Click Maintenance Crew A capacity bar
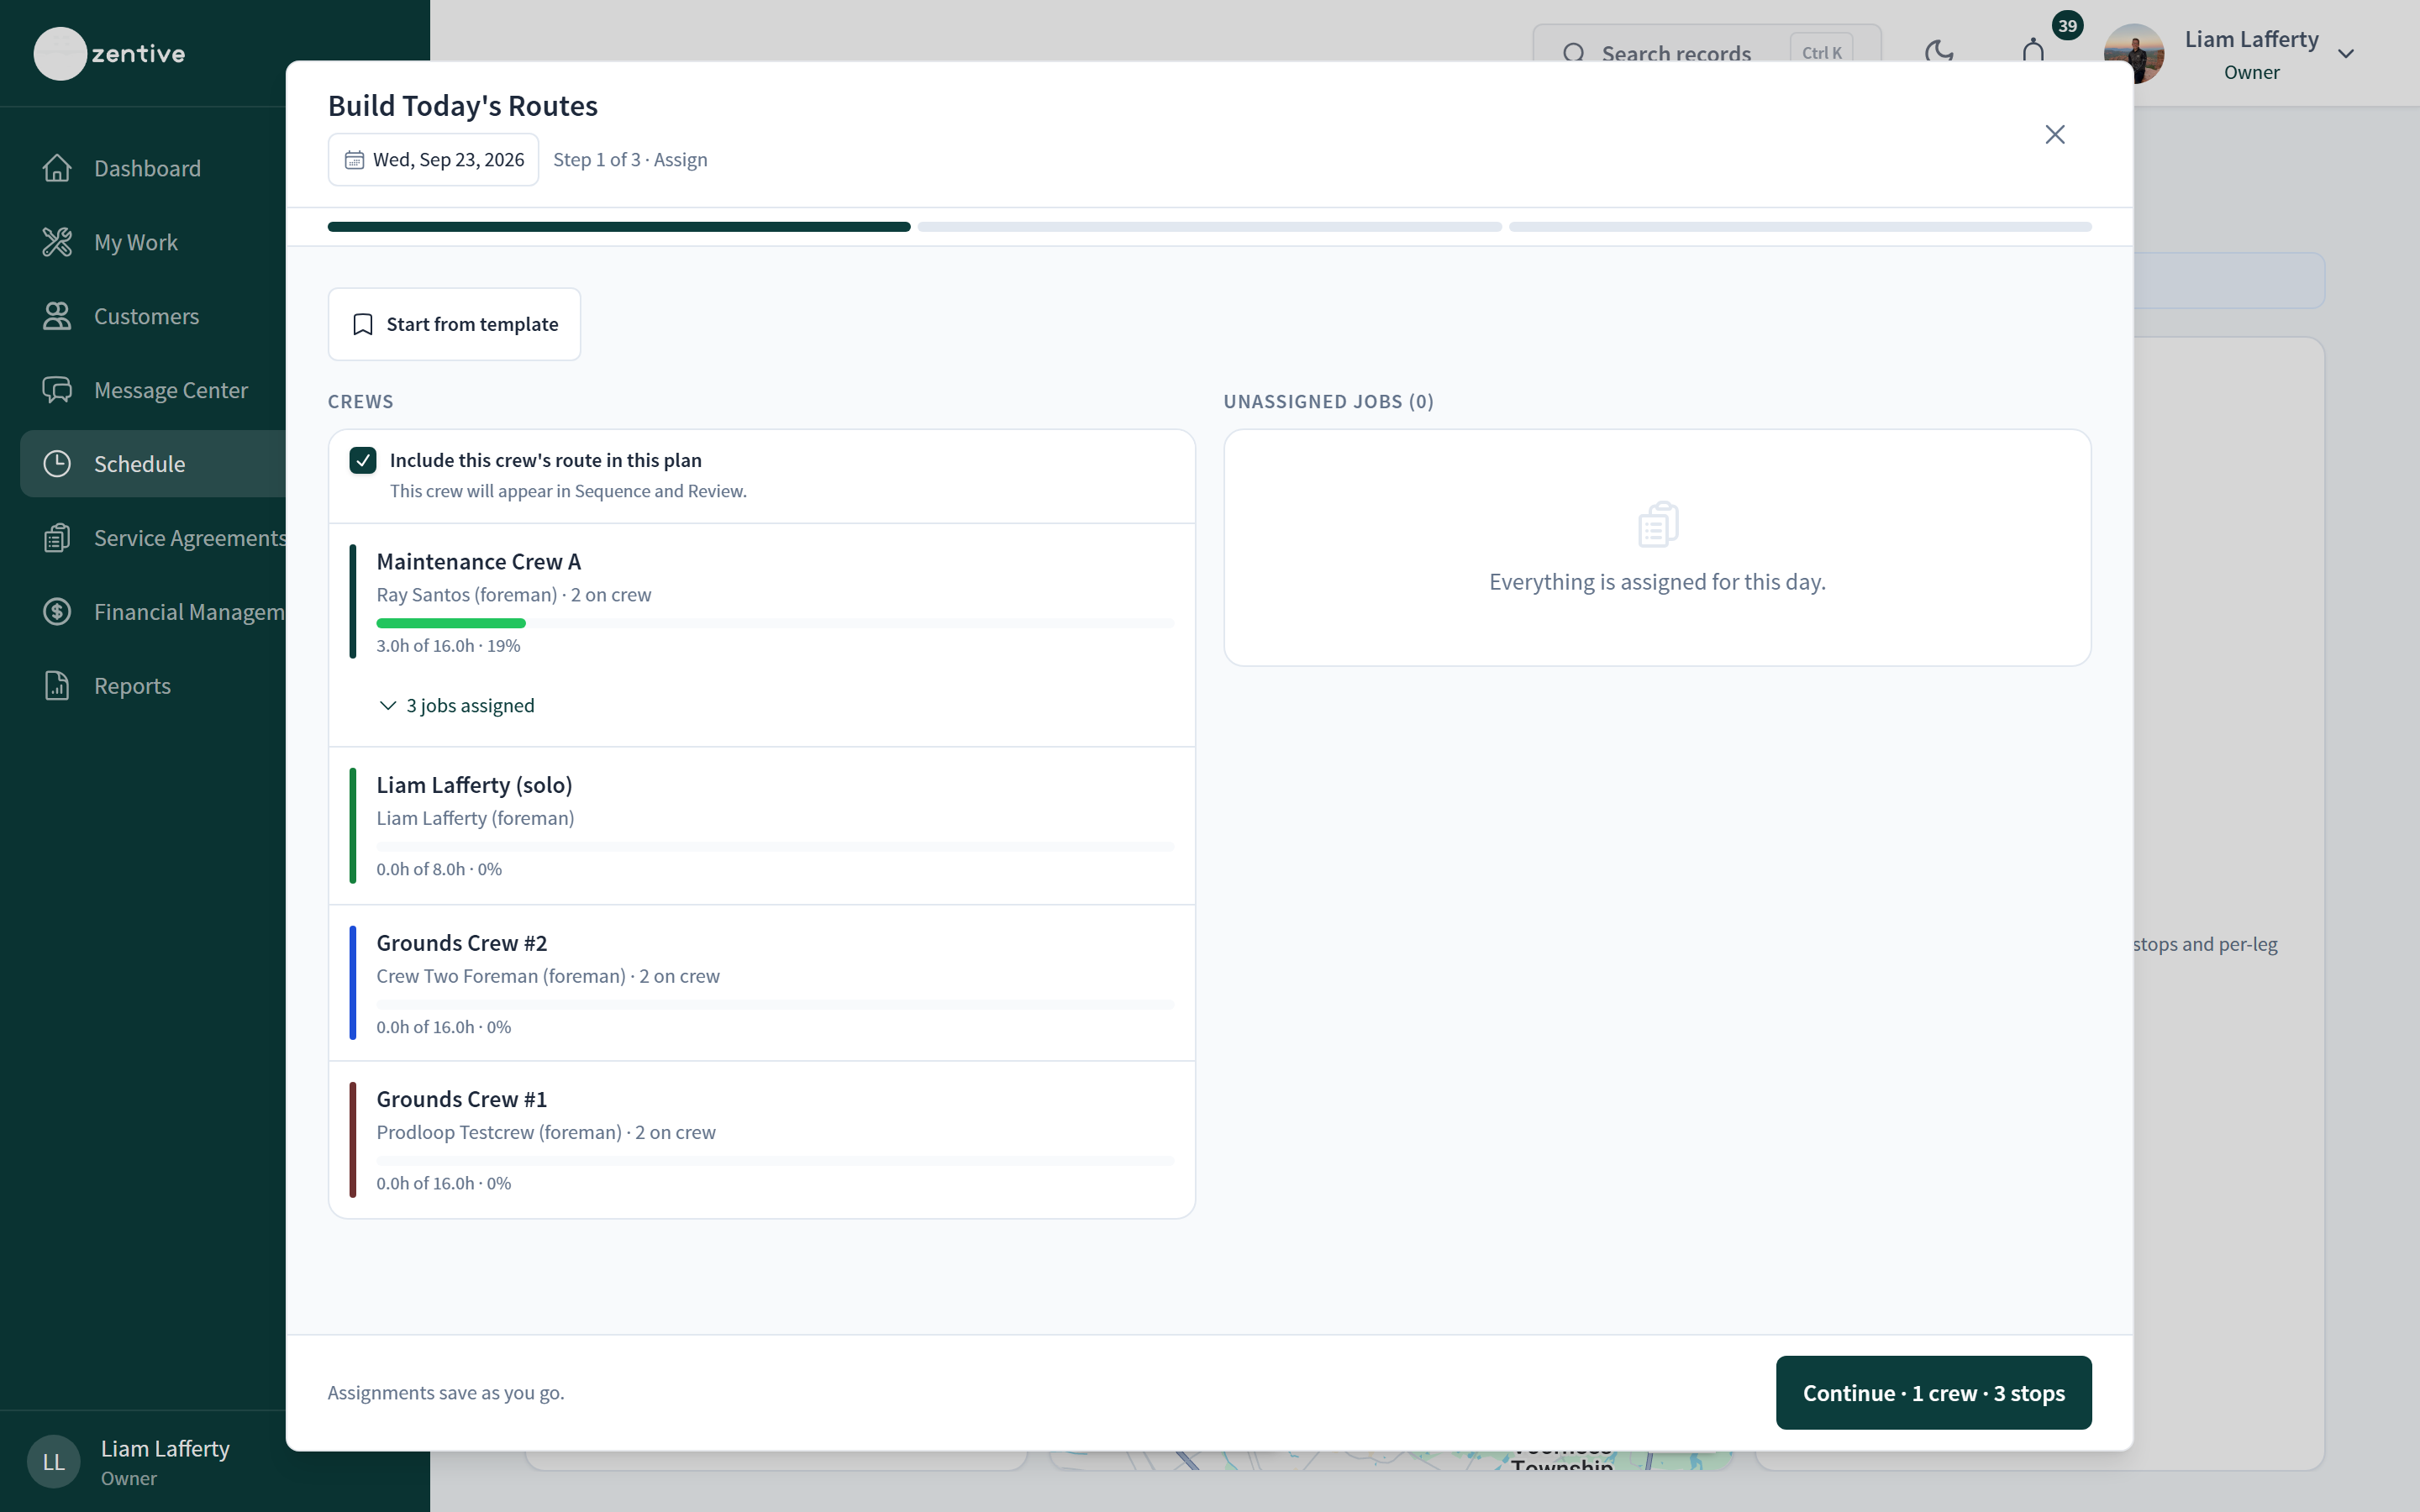The height and width of the screenshot is (1512, 2420). pyautogui.click(x=775, y=623)
